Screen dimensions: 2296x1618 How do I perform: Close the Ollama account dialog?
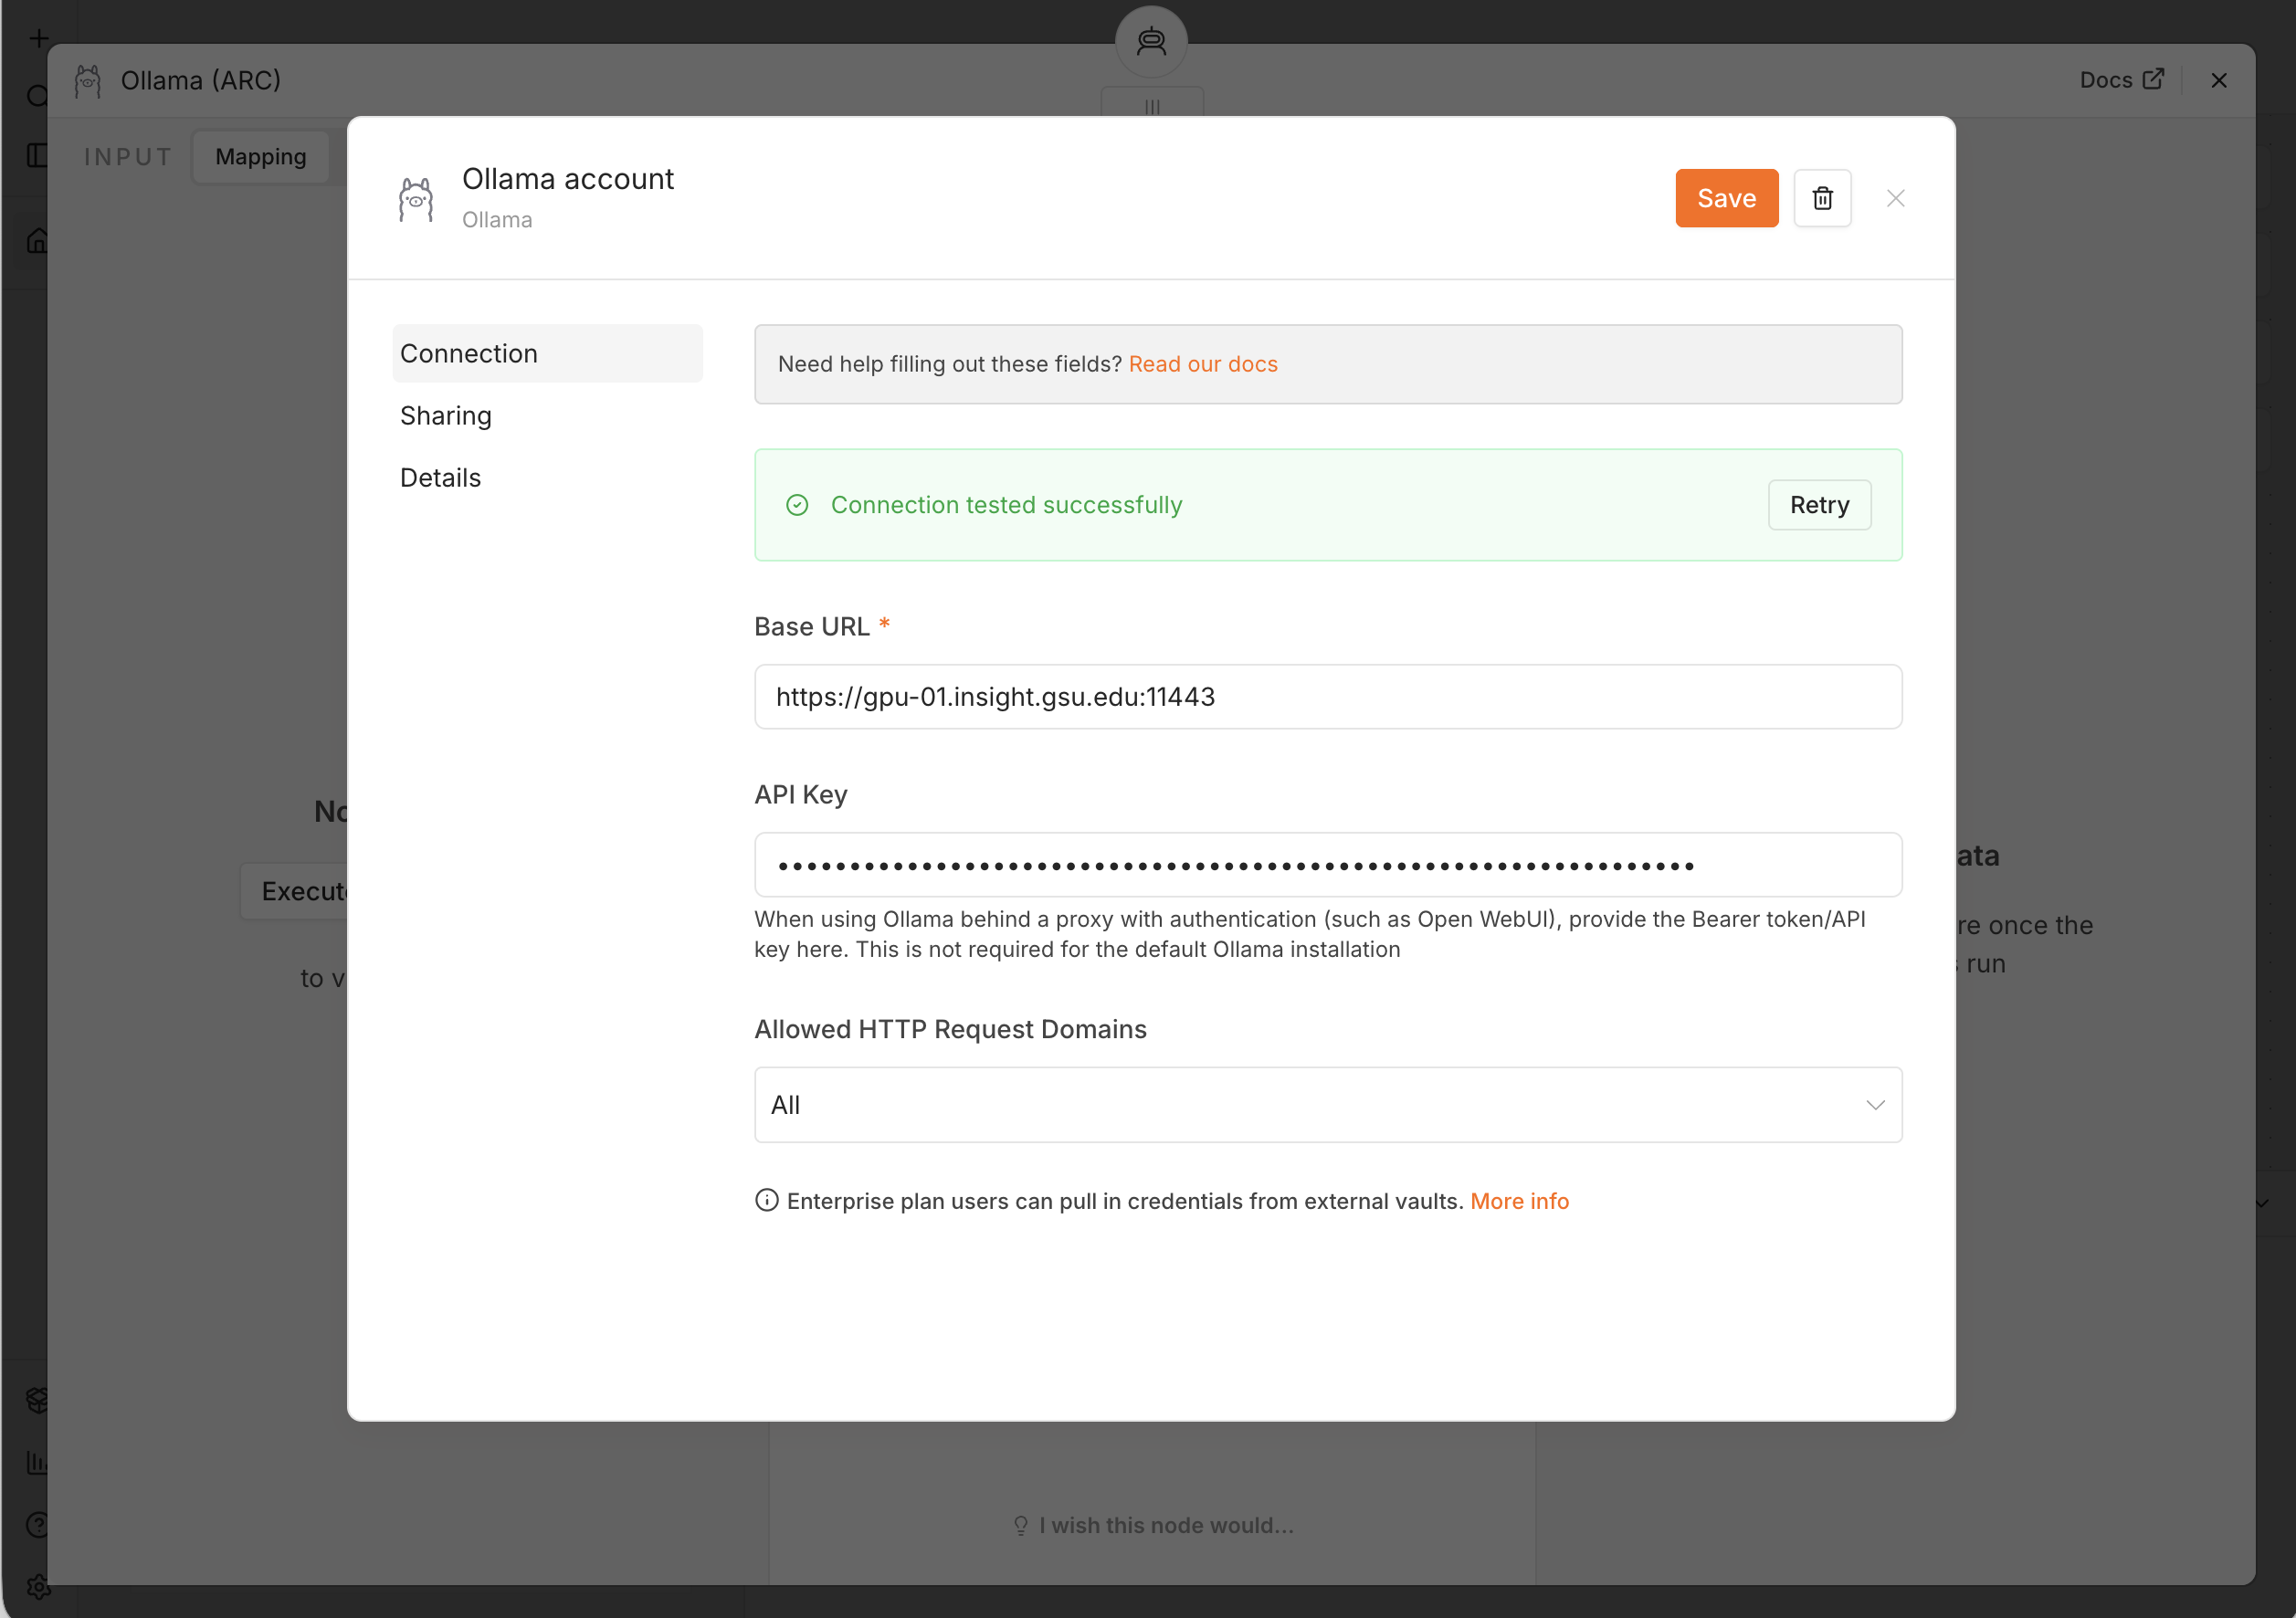tap(1895, 198)
